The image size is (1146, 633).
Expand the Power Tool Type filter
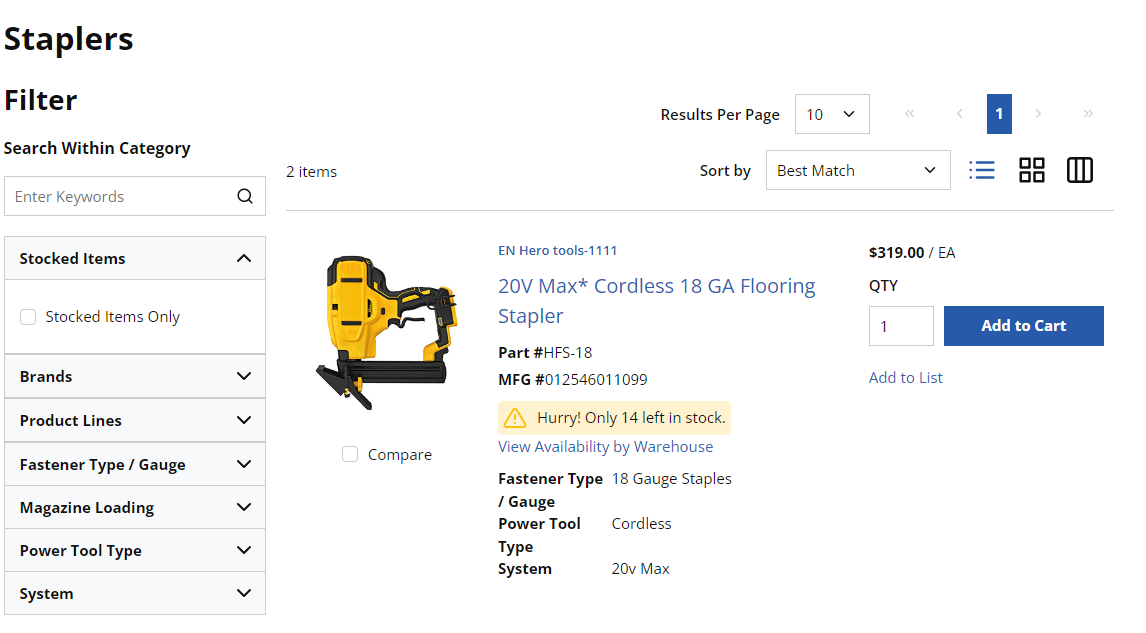pyautogui.click(x=134, y=550)
